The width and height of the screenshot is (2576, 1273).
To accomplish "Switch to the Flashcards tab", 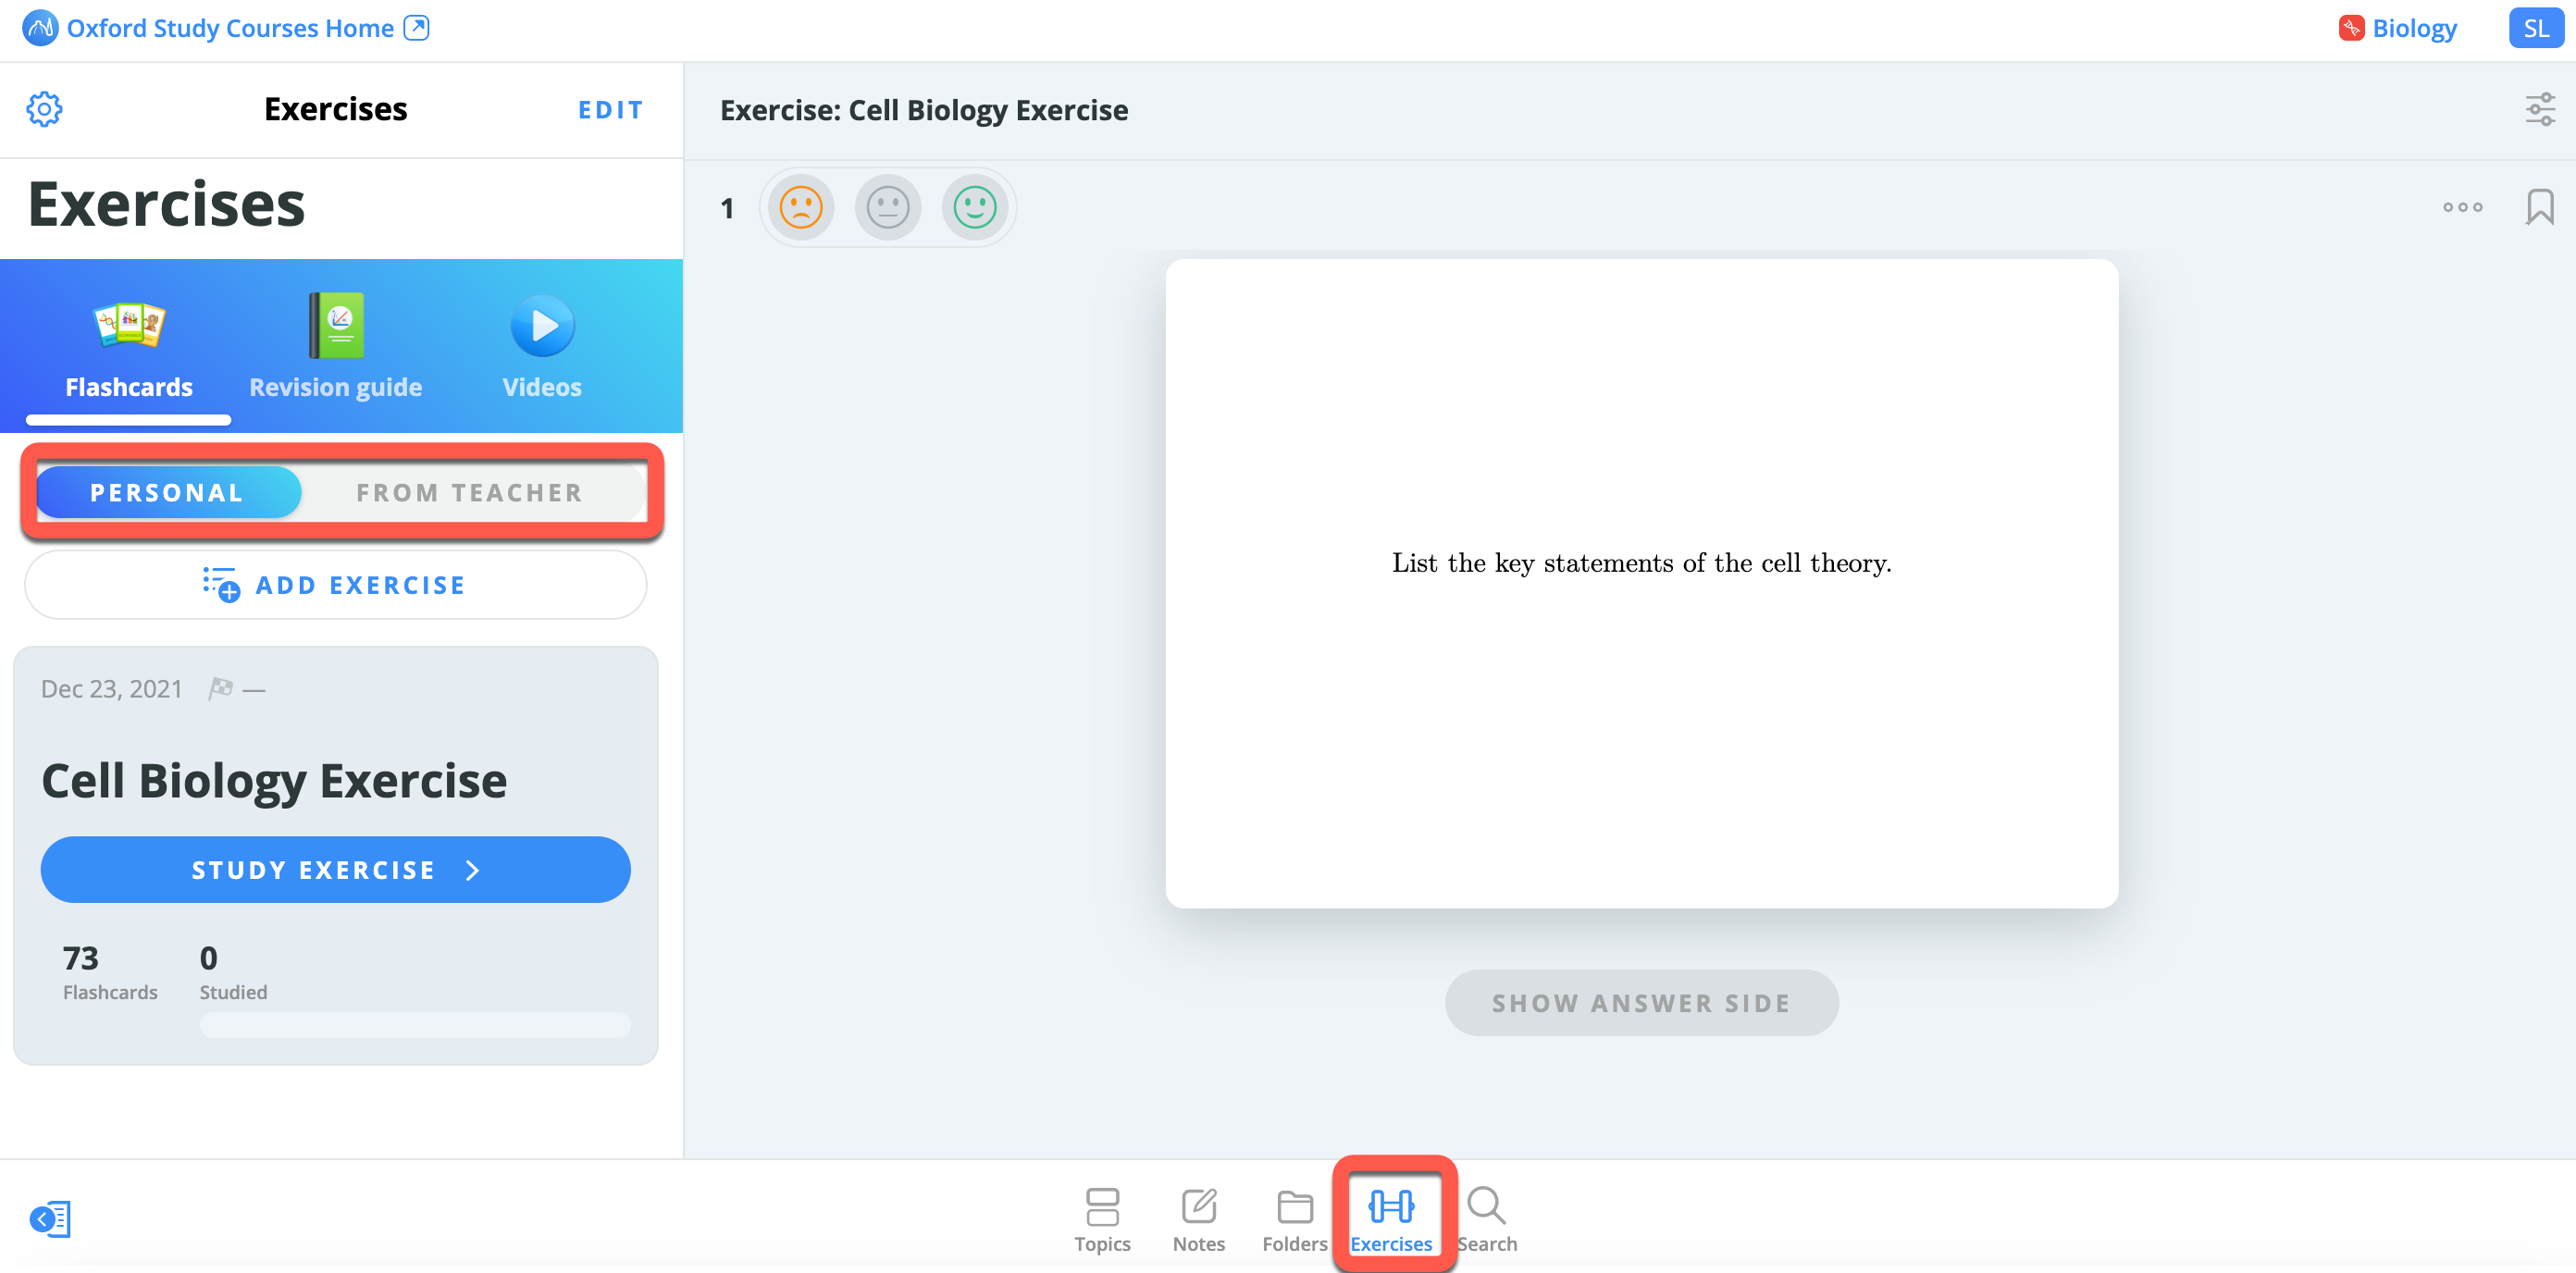I will (129, 347).
